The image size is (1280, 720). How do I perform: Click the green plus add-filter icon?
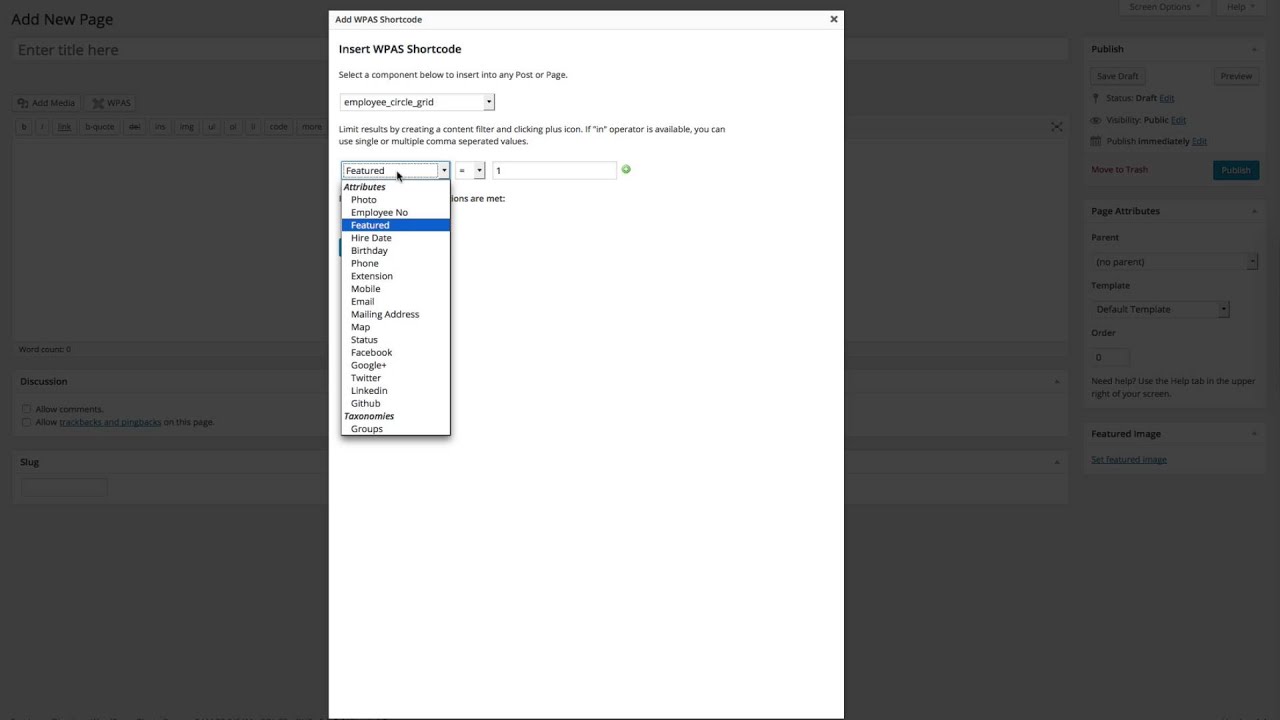point(626,169)
